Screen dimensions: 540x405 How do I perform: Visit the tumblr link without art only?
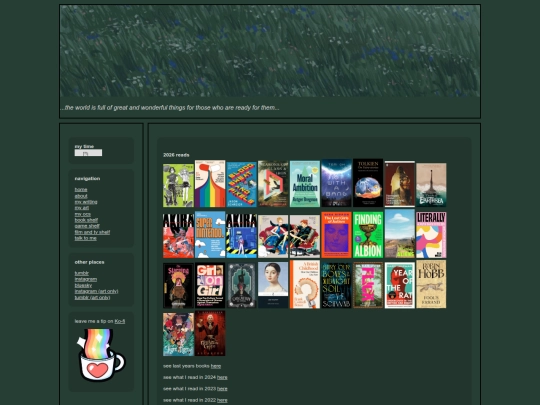coord(82,273)
